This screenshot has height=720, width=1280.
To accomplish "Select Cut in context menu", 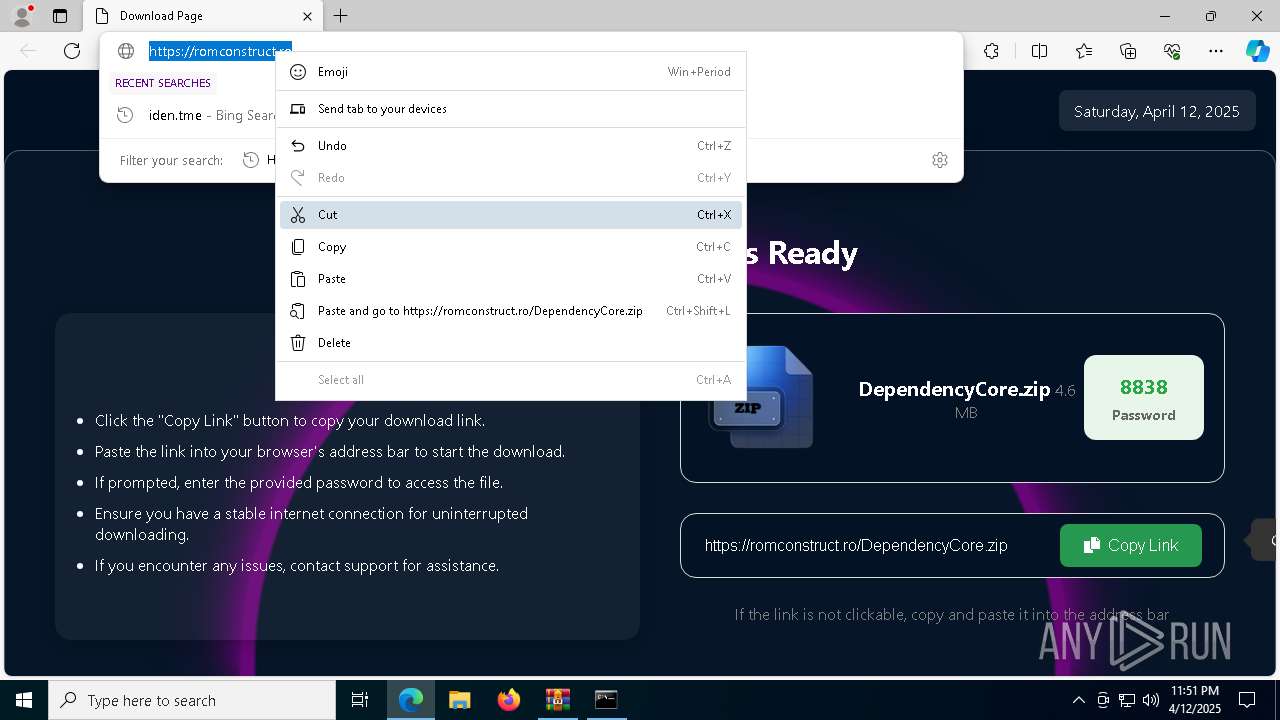I will 510,215.
